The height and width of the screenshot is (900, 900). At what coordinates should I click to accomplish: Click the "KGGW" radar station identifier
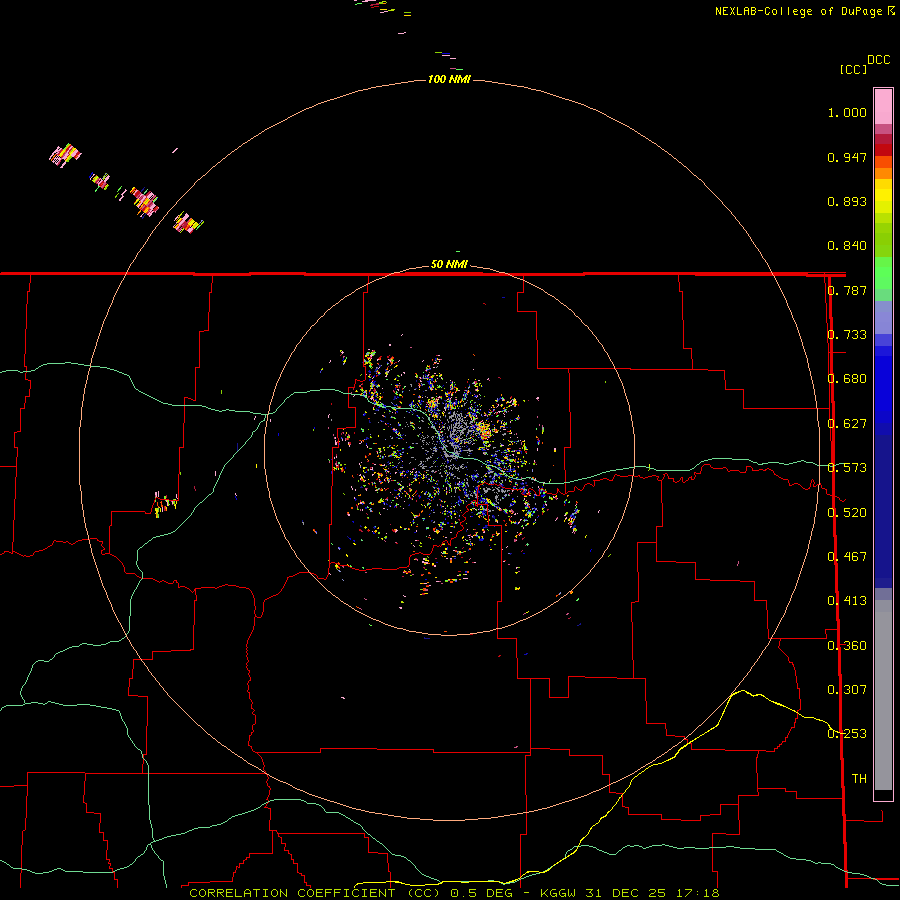558,893
